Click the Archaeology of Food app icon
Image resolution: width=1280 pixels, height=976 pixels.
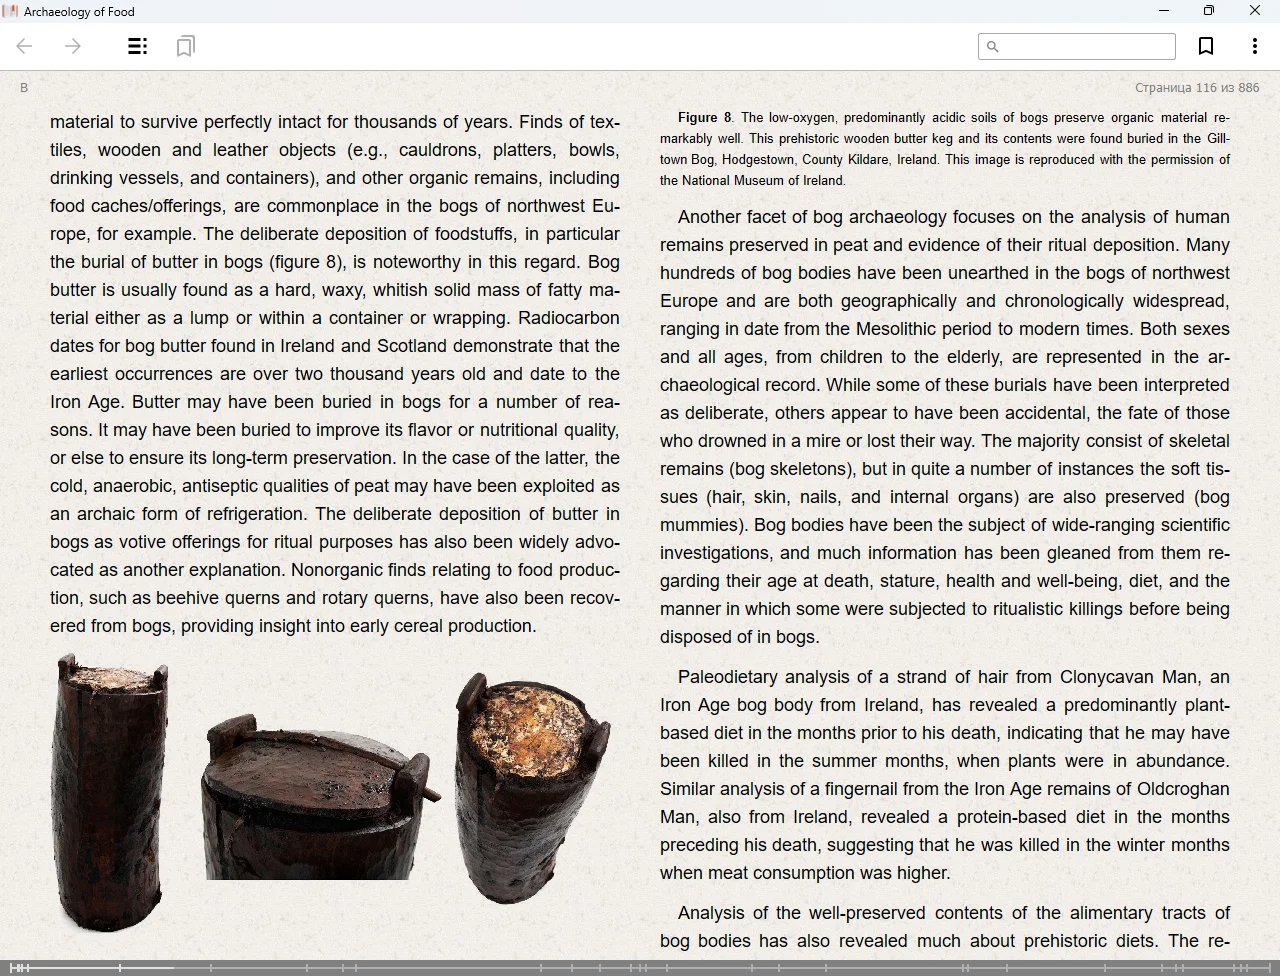tap(11, 11)
